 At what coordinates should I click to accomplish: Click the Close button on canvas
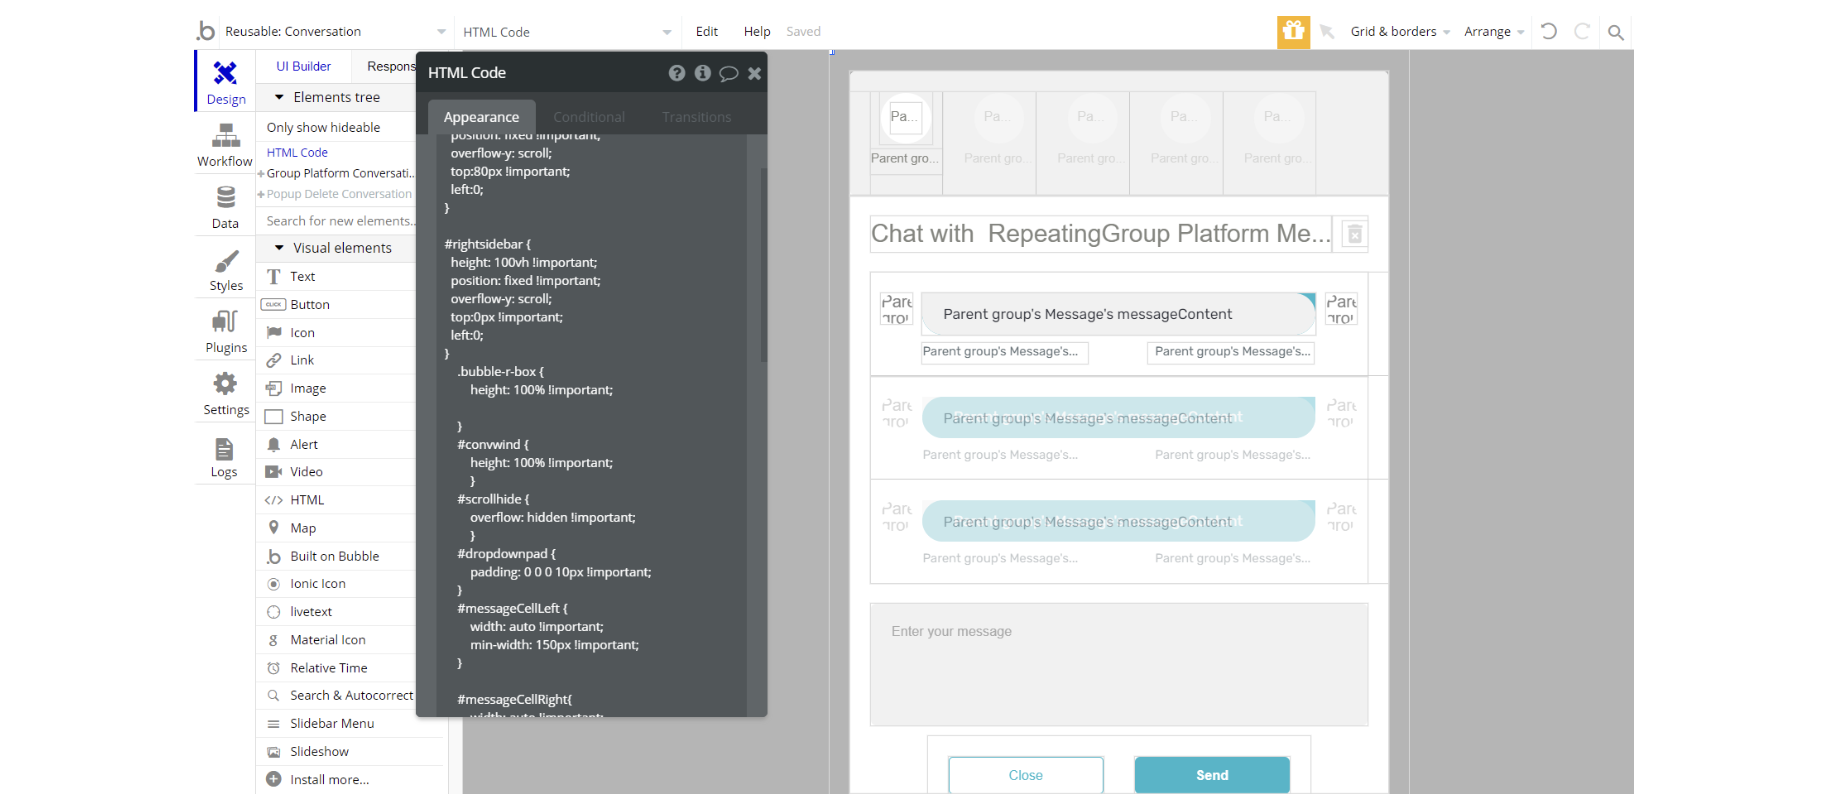(1025, 775)
